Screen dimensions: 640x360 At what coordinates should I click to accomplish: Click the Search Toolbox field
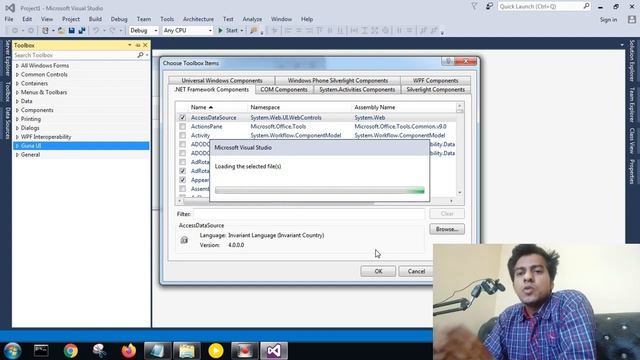click(x=74, y=55)
